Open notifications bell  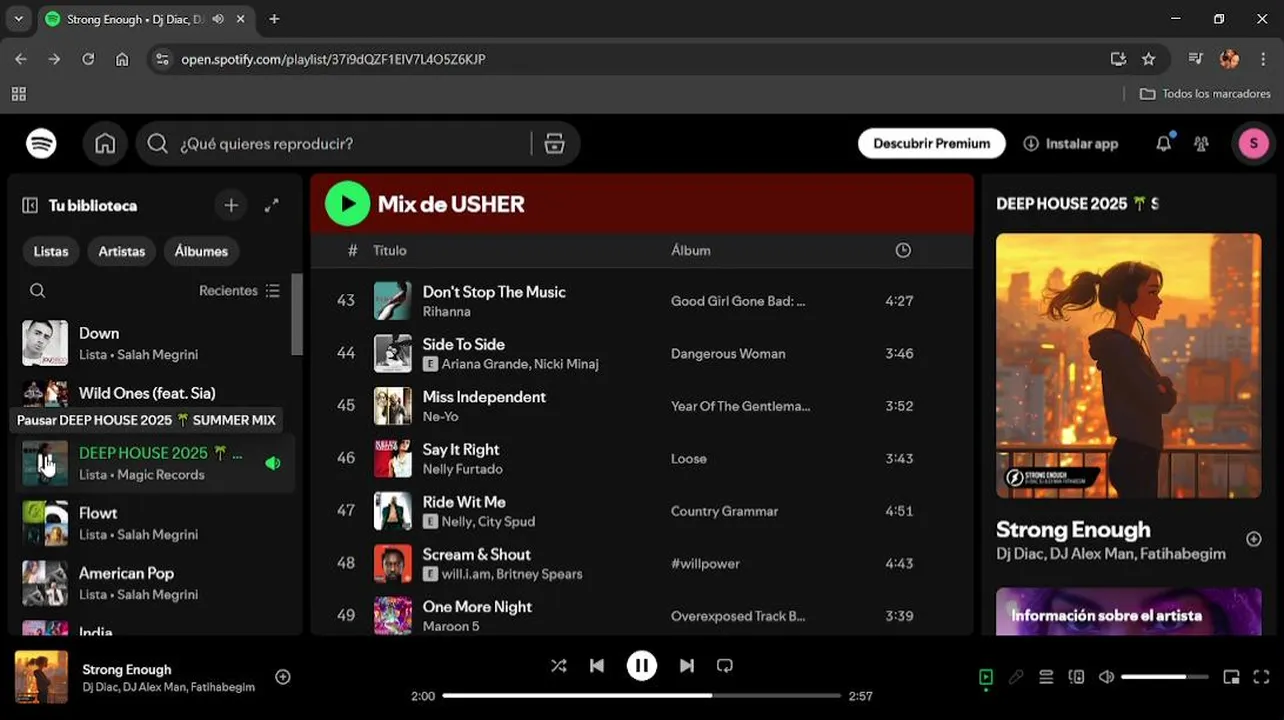1163,144
